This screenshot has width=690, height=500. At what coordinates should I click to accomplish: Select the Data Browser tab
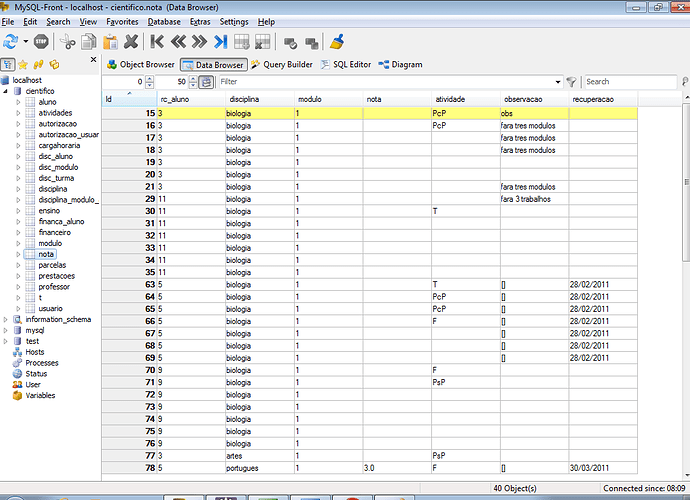point(214,65)
